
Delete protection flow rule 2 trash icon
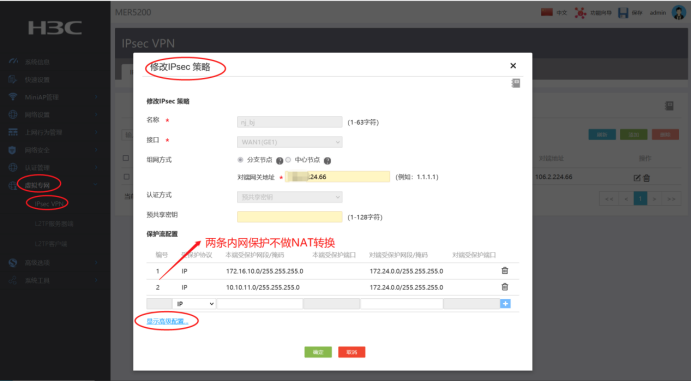[x=505, y=287]
